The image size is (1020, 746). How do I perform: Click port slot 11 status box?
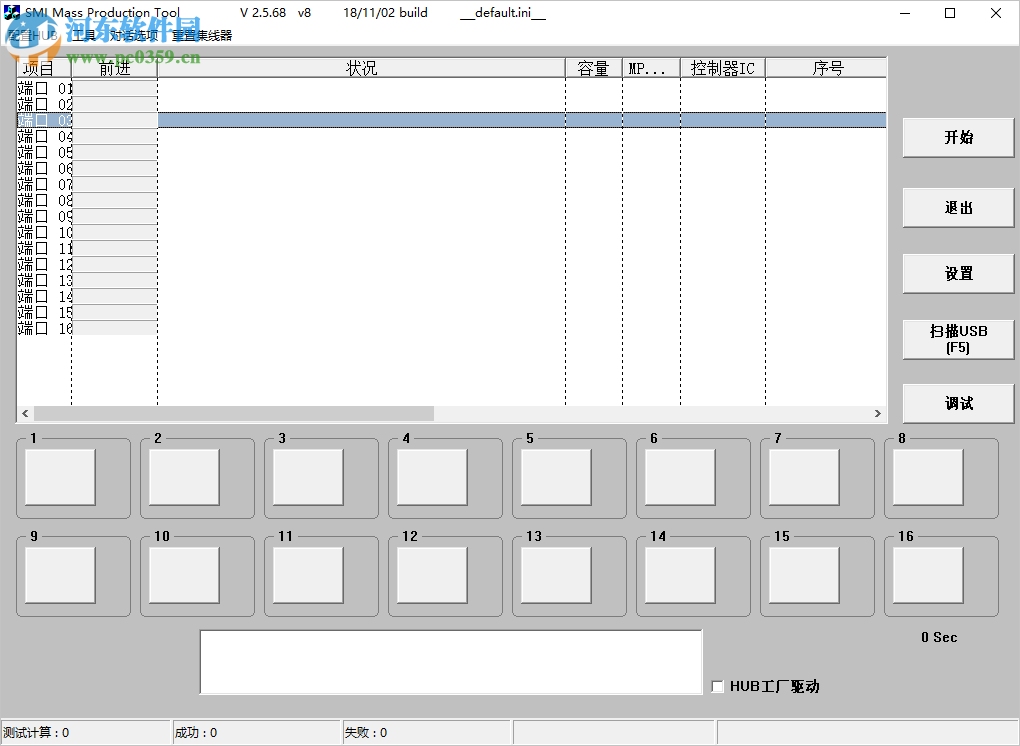[x=308, y=575]
